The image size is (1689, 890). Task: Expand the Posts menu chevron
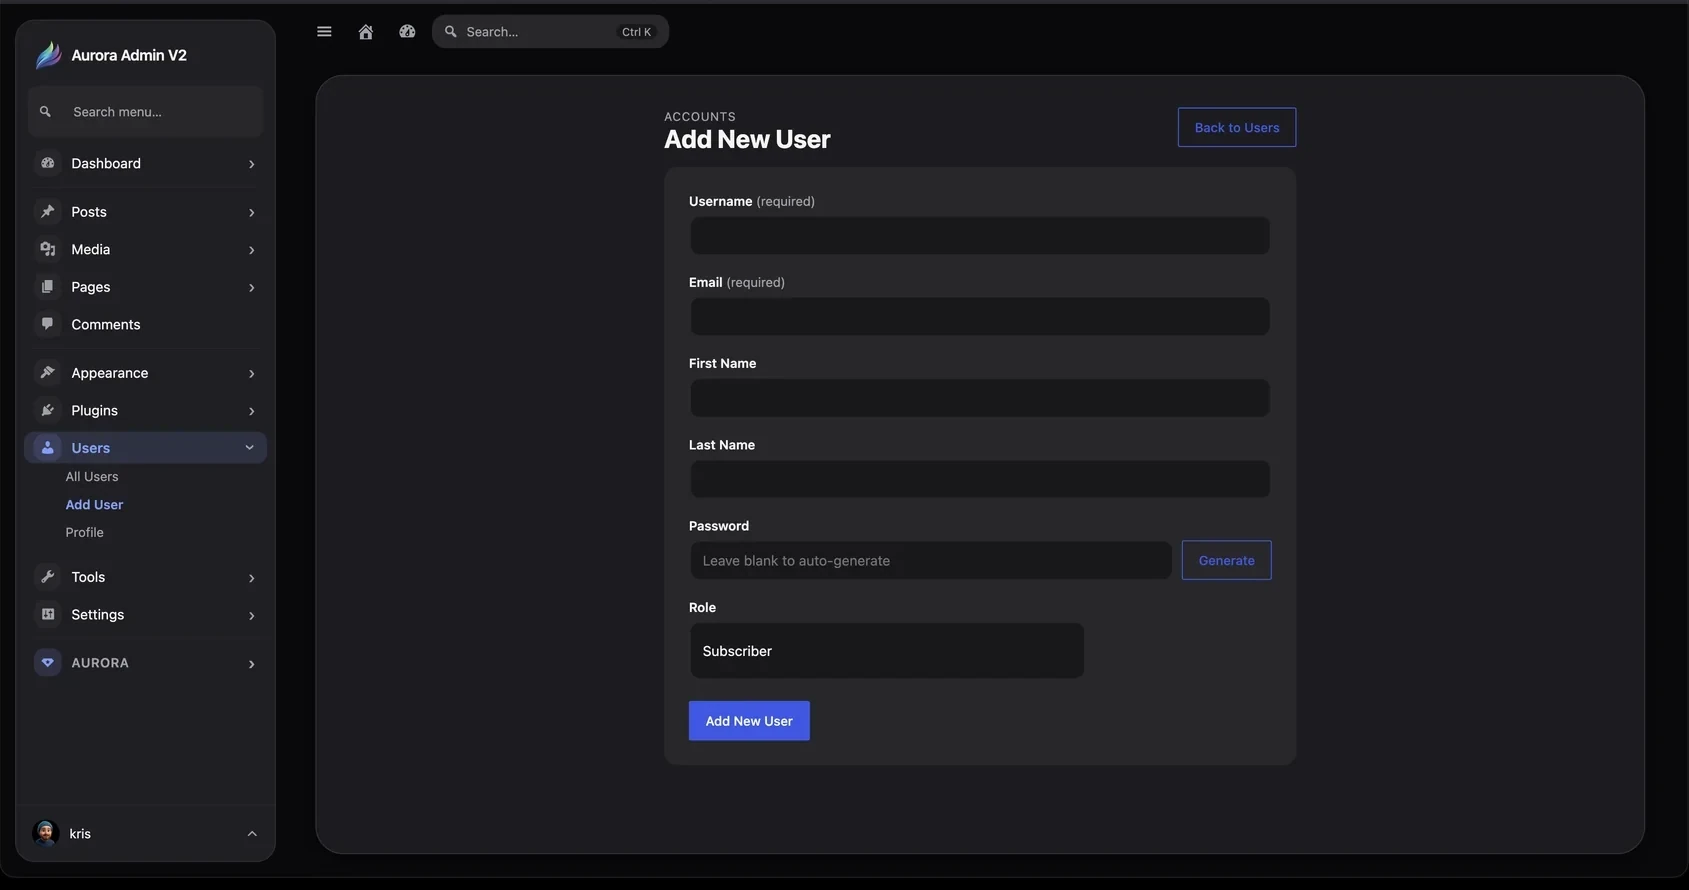(x=251, y=212)
